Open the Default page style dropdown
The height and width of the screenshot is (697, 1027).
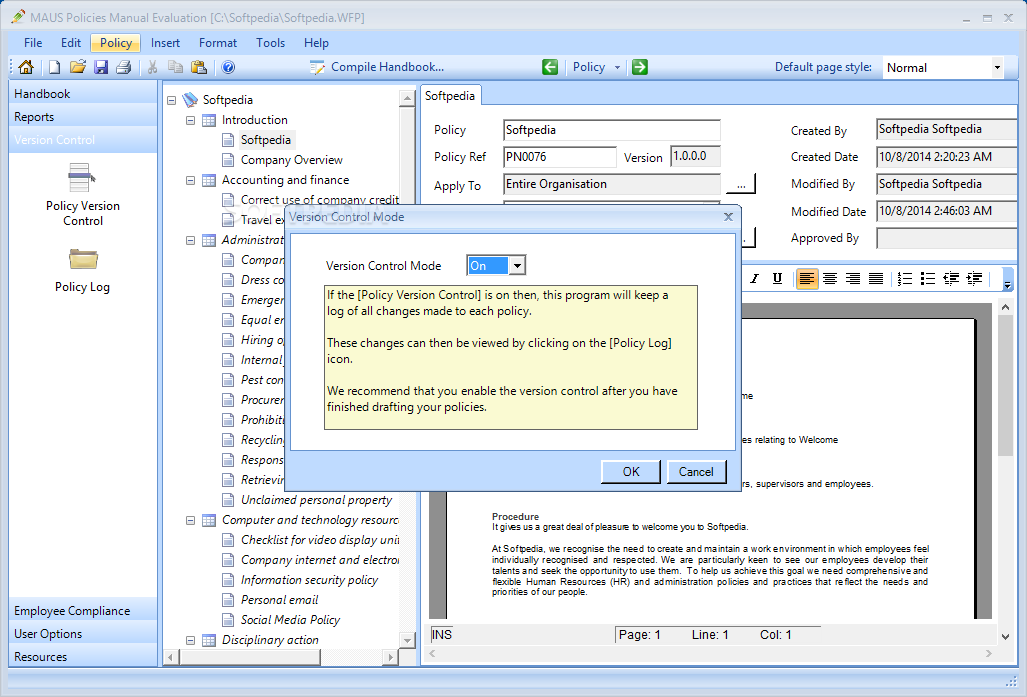click(997, 67)
